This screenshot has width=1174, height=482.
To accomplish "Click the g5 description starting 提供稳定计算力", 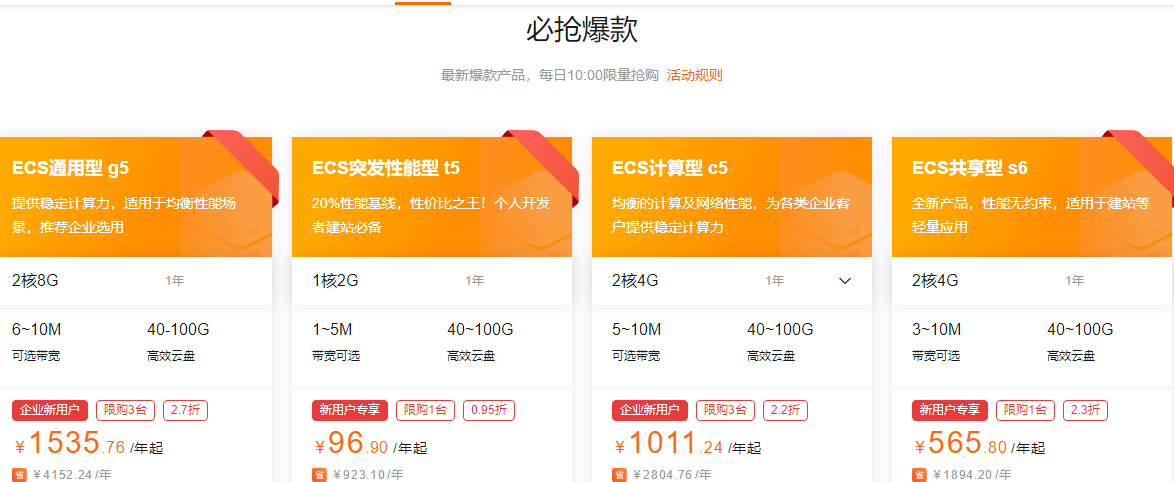I will (124, 215).
